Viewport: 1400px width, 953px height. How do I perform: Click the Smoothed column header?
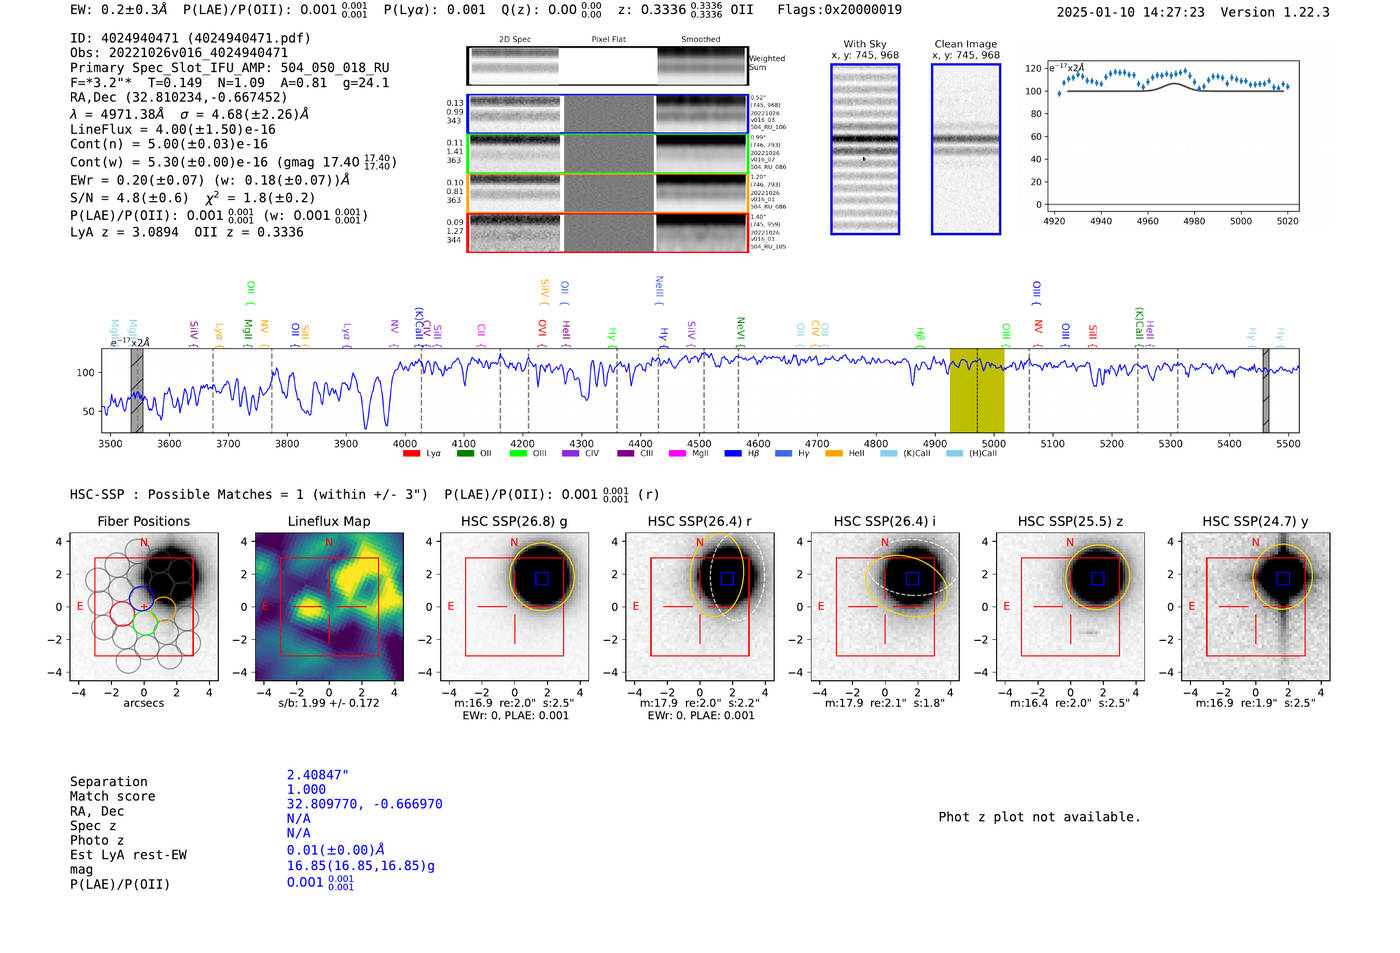coord(700,40)
